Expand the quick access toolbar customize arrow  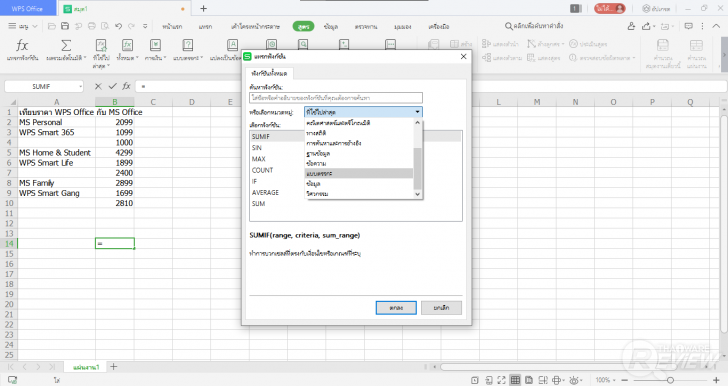pos(145,26)
